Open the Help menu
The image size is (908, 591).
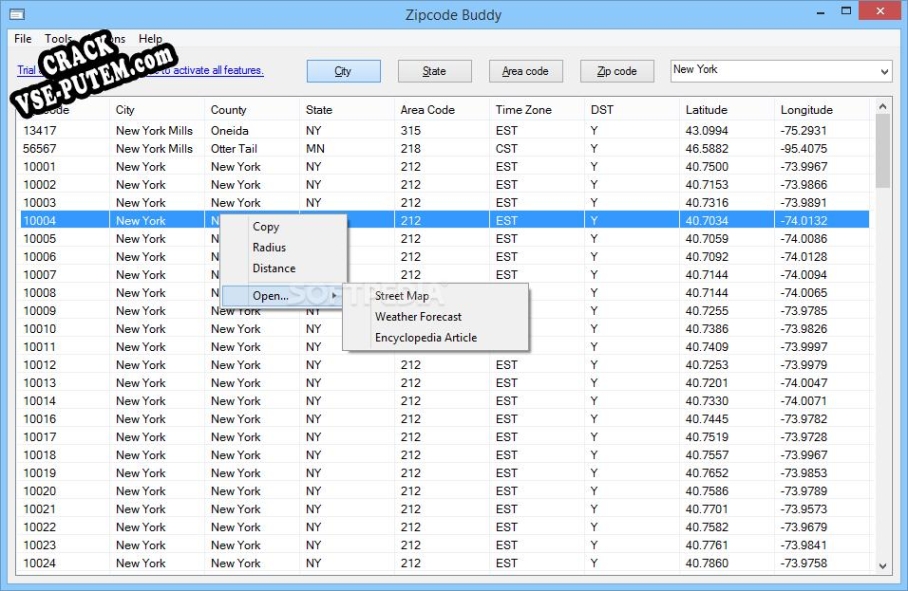point(150,39)
